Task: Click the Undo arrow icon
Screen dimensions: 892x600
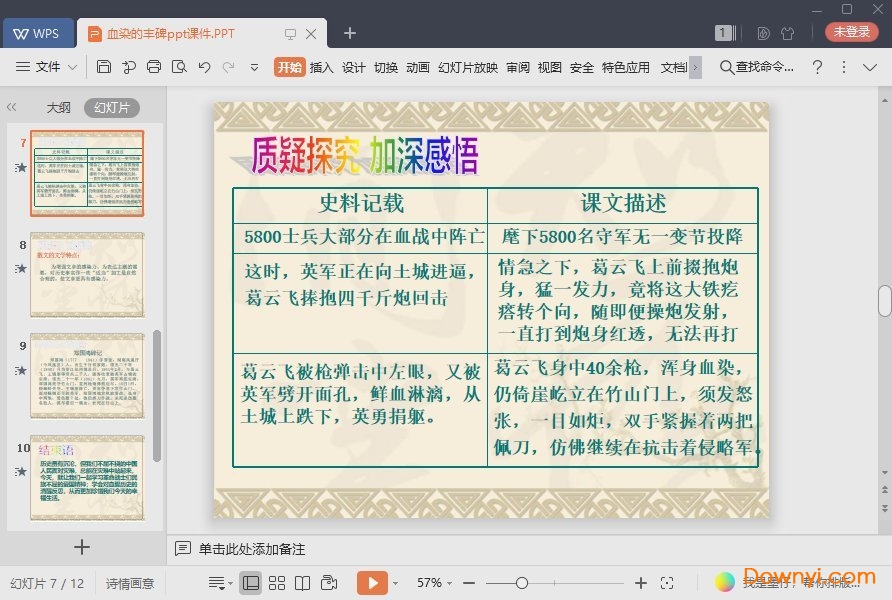Action: (204, 67)
